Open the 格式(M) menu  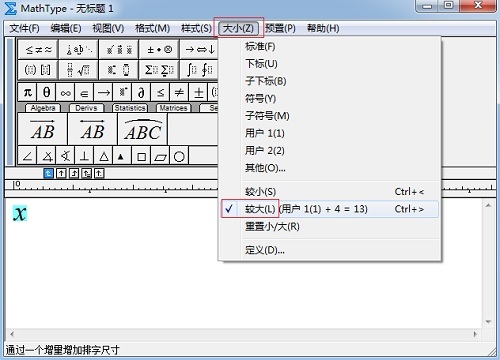click(152, 28)
